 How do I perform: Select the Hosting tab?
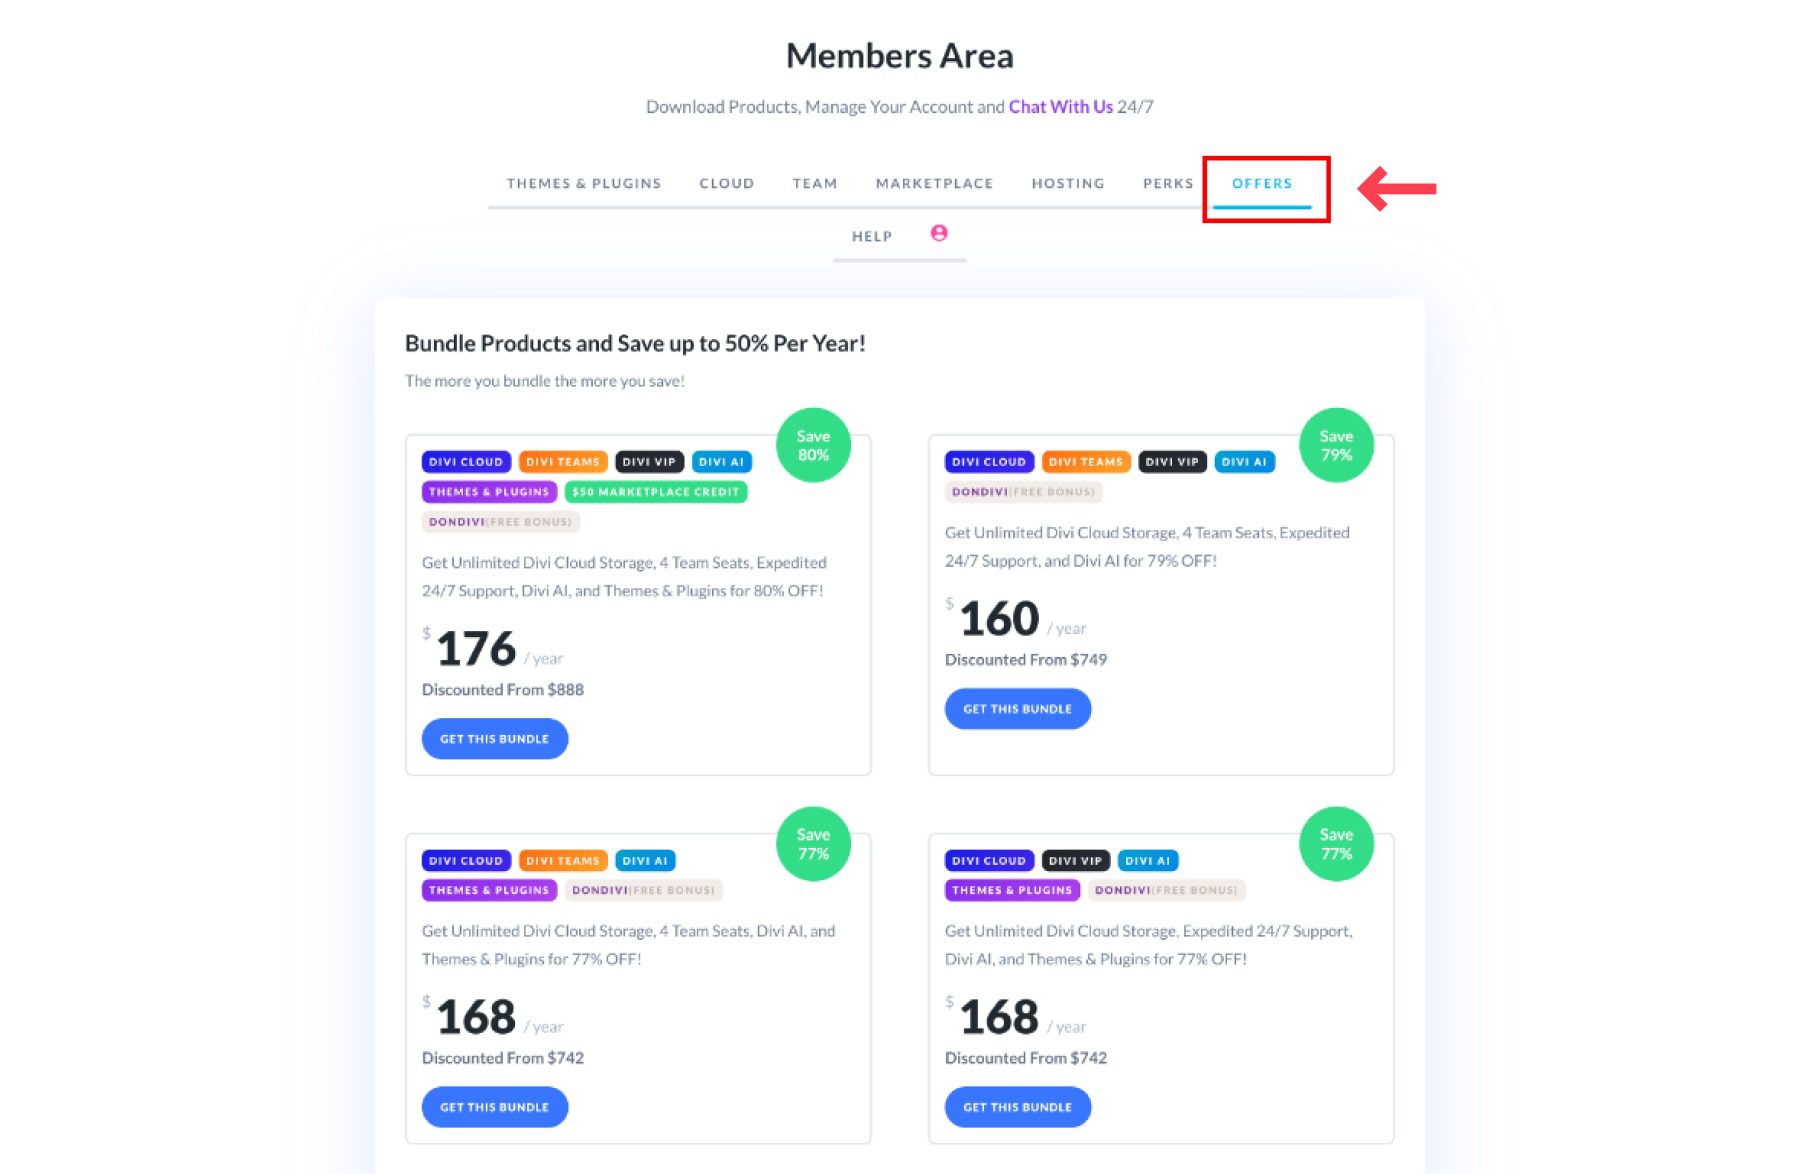pos(1067,184)
